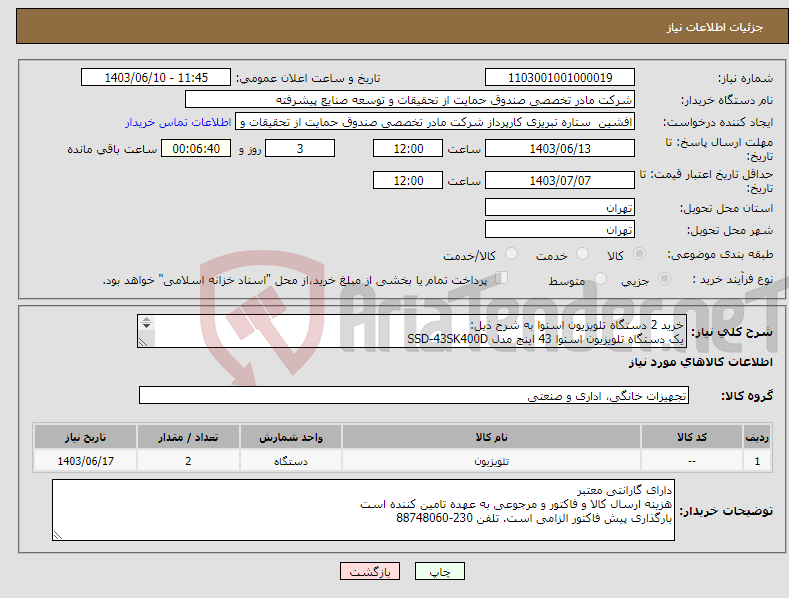Click the طبقه بندی موضوعی label
Image resolution: width=789 pixels, height=598 pixels.
point(720,254)
